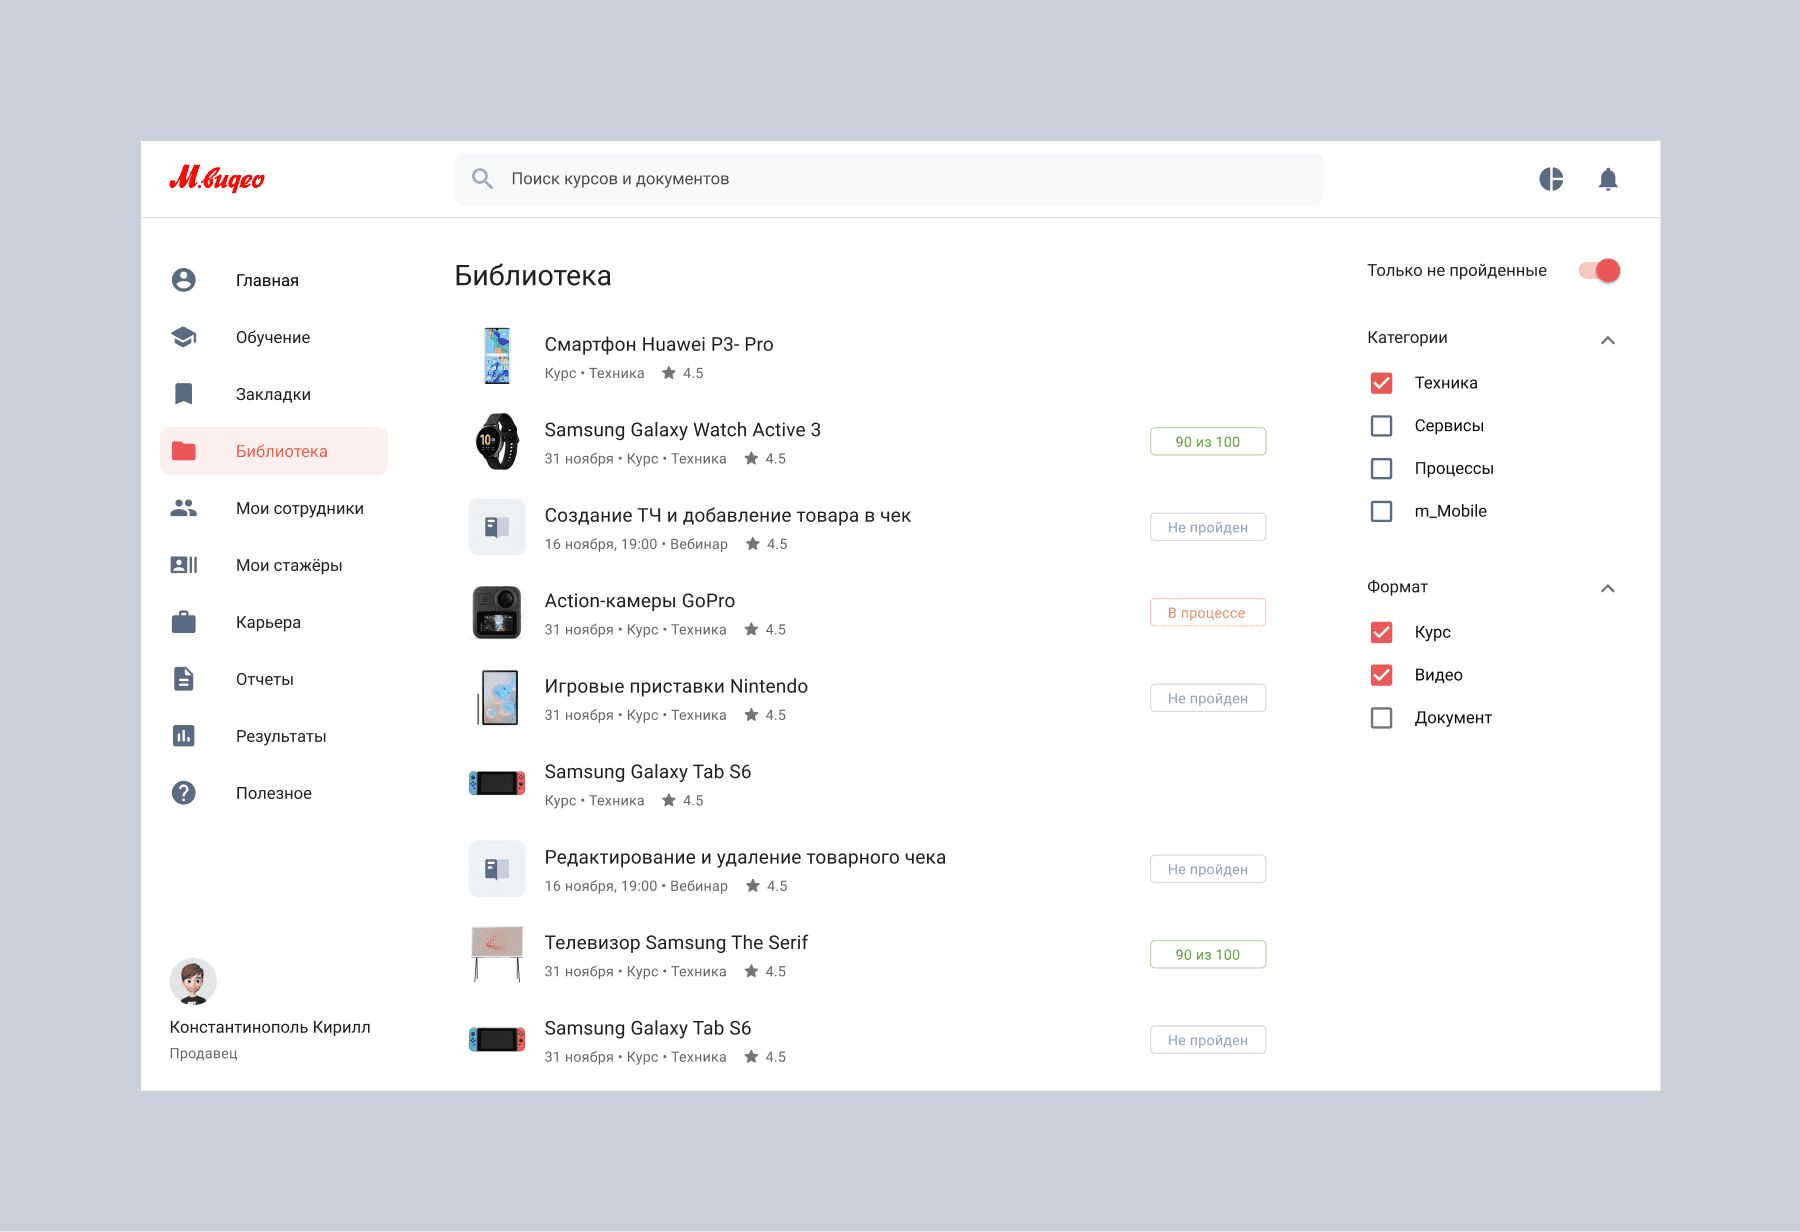
Task: Click the briefcase Карьера icon
Action: point(184,622)
